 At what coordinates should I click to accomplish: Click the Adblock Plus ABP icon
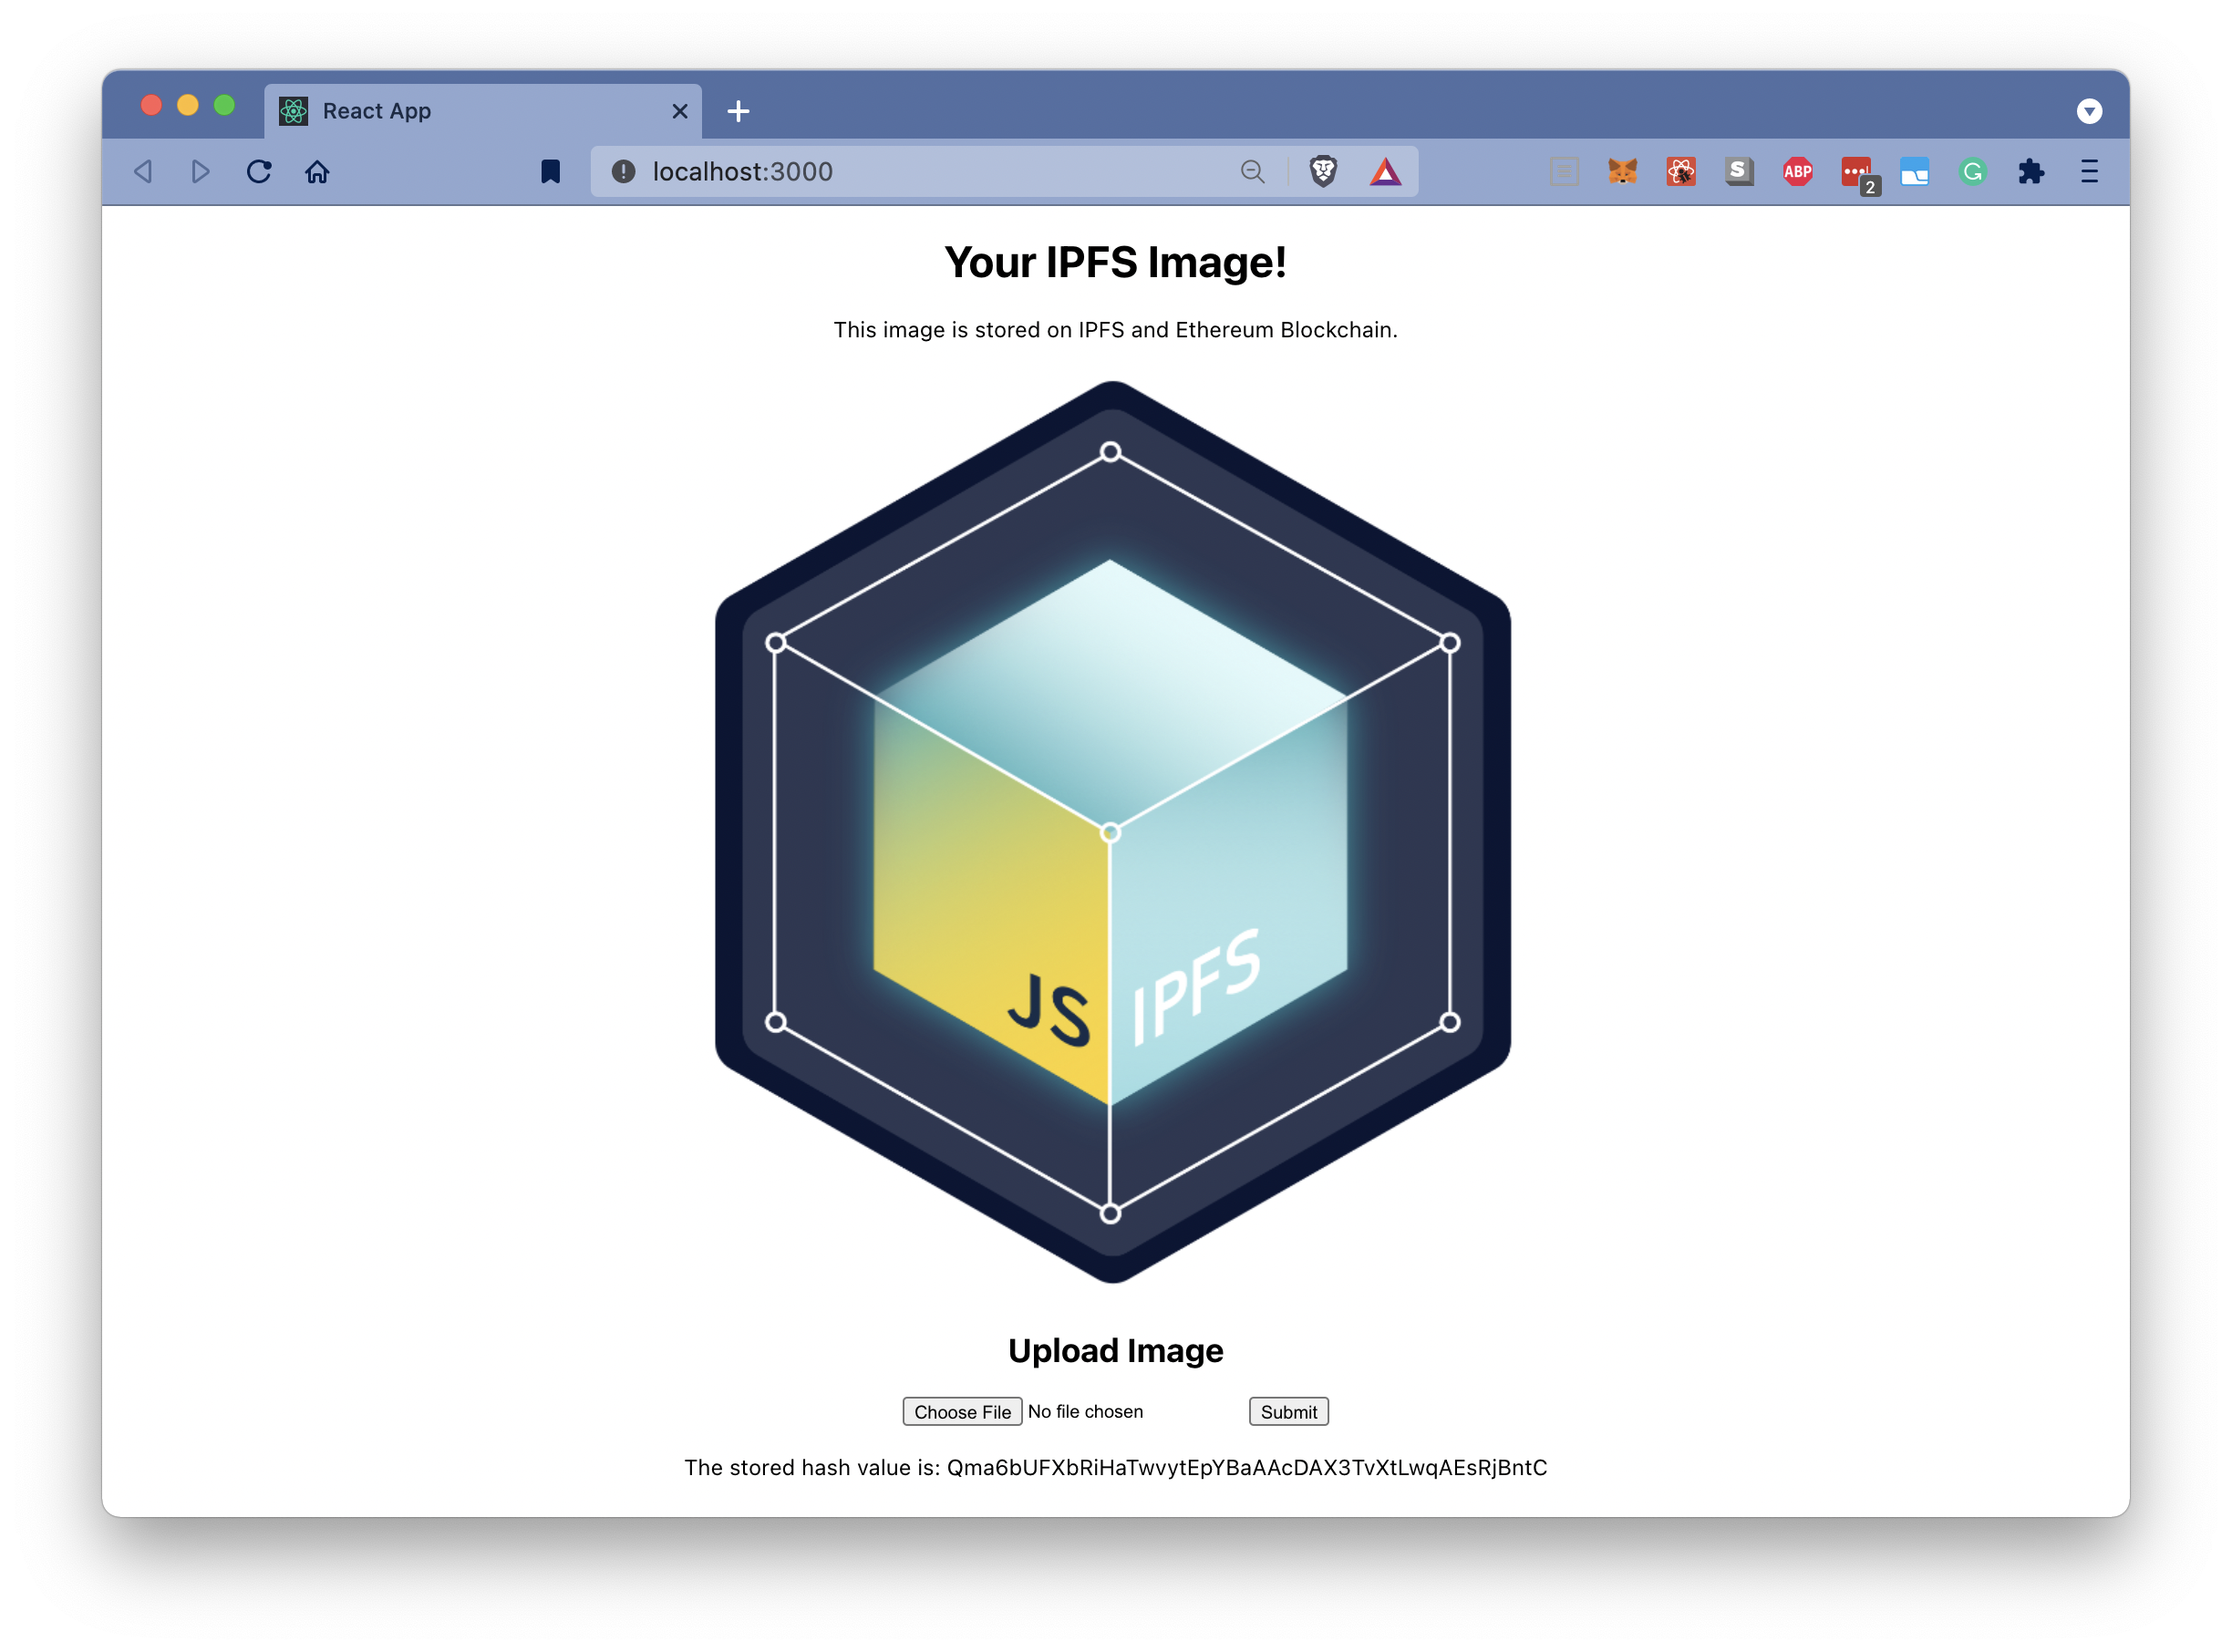pos(1797,172)
